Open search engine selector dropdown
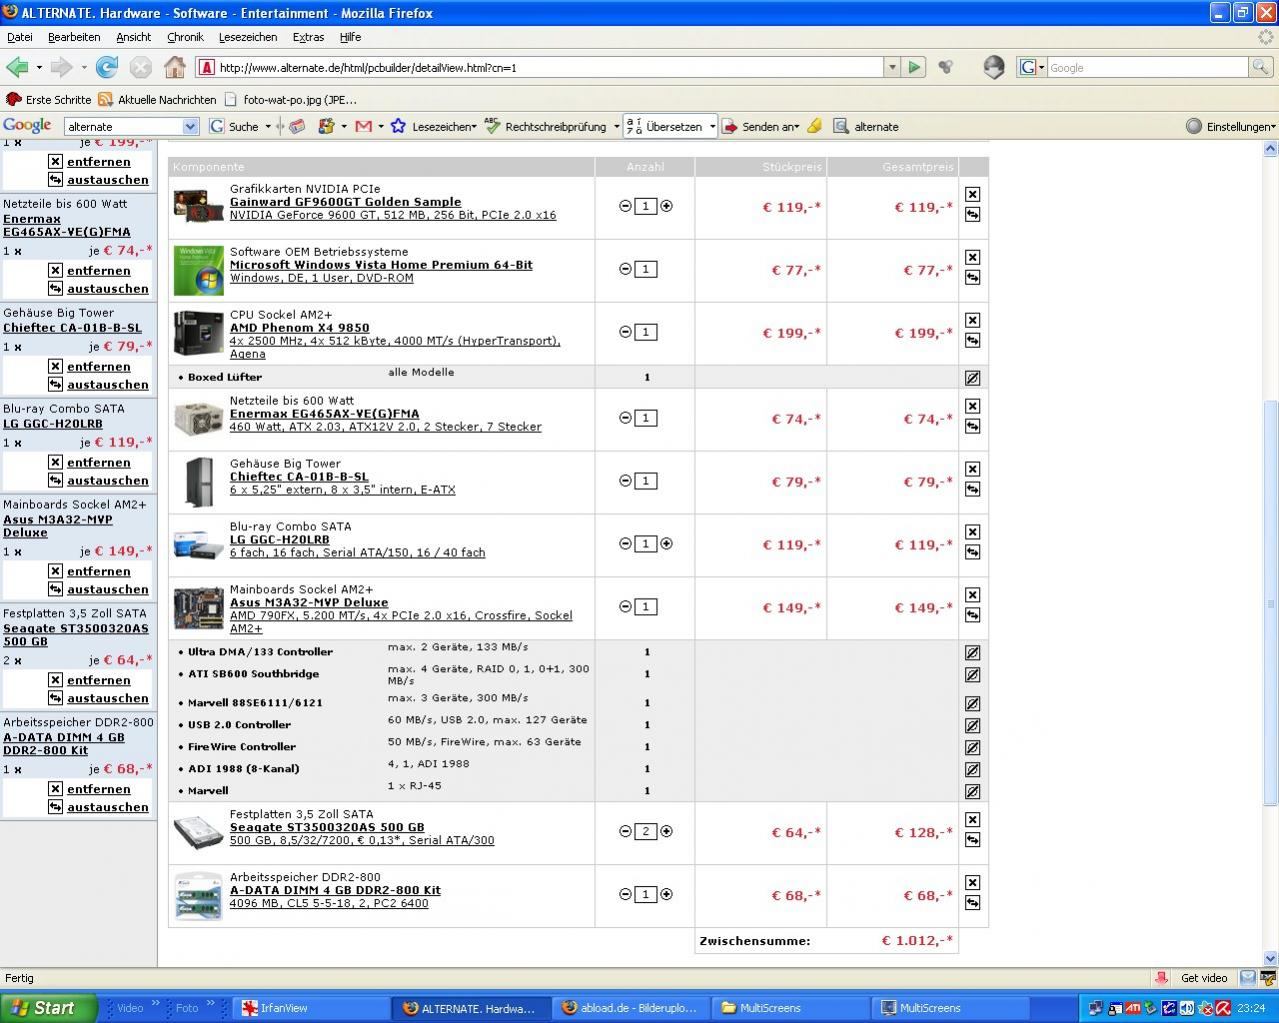Viewport: 1279px width, 1023px height. pos(1032,67)
